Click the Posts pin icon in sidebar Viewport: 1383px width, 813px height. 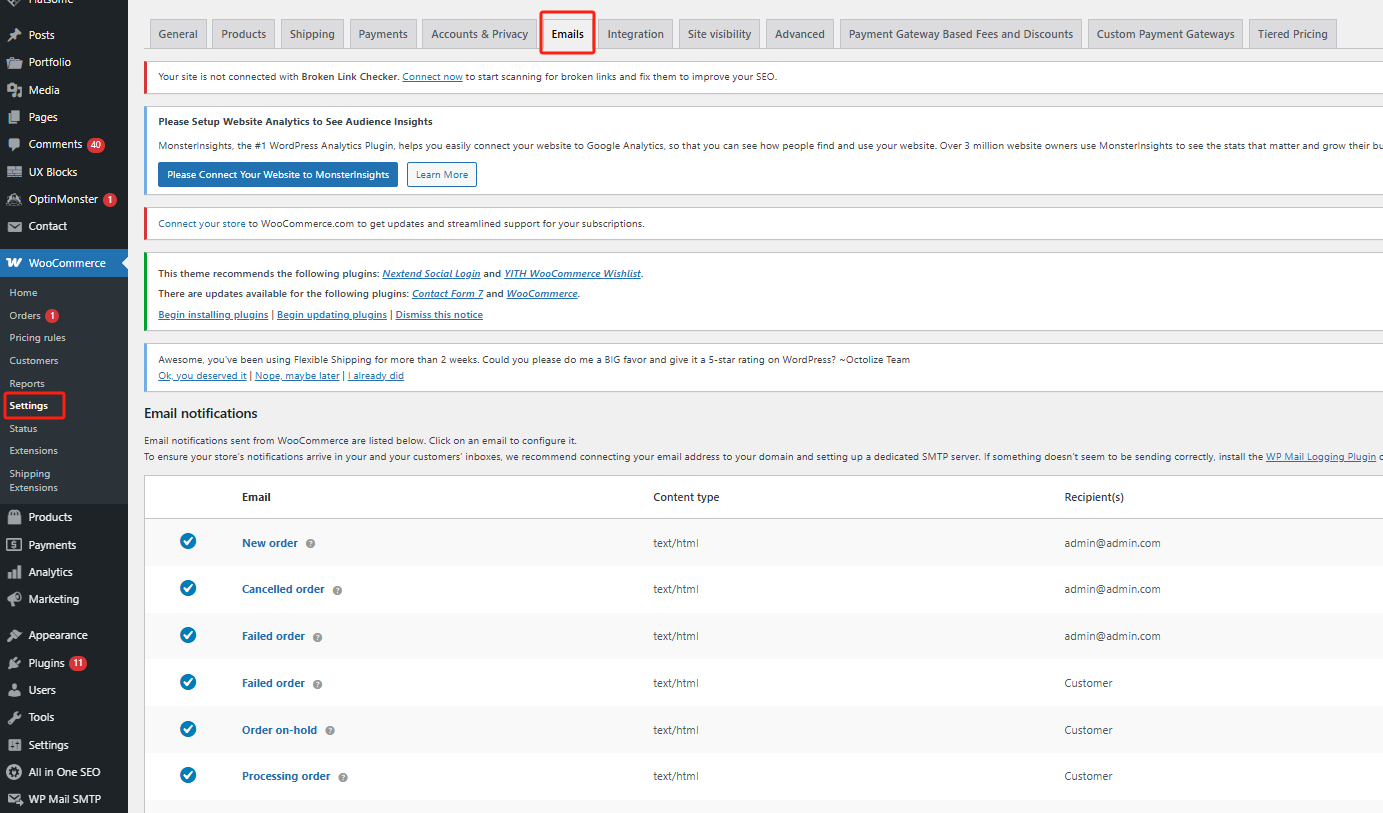point(14,35)
